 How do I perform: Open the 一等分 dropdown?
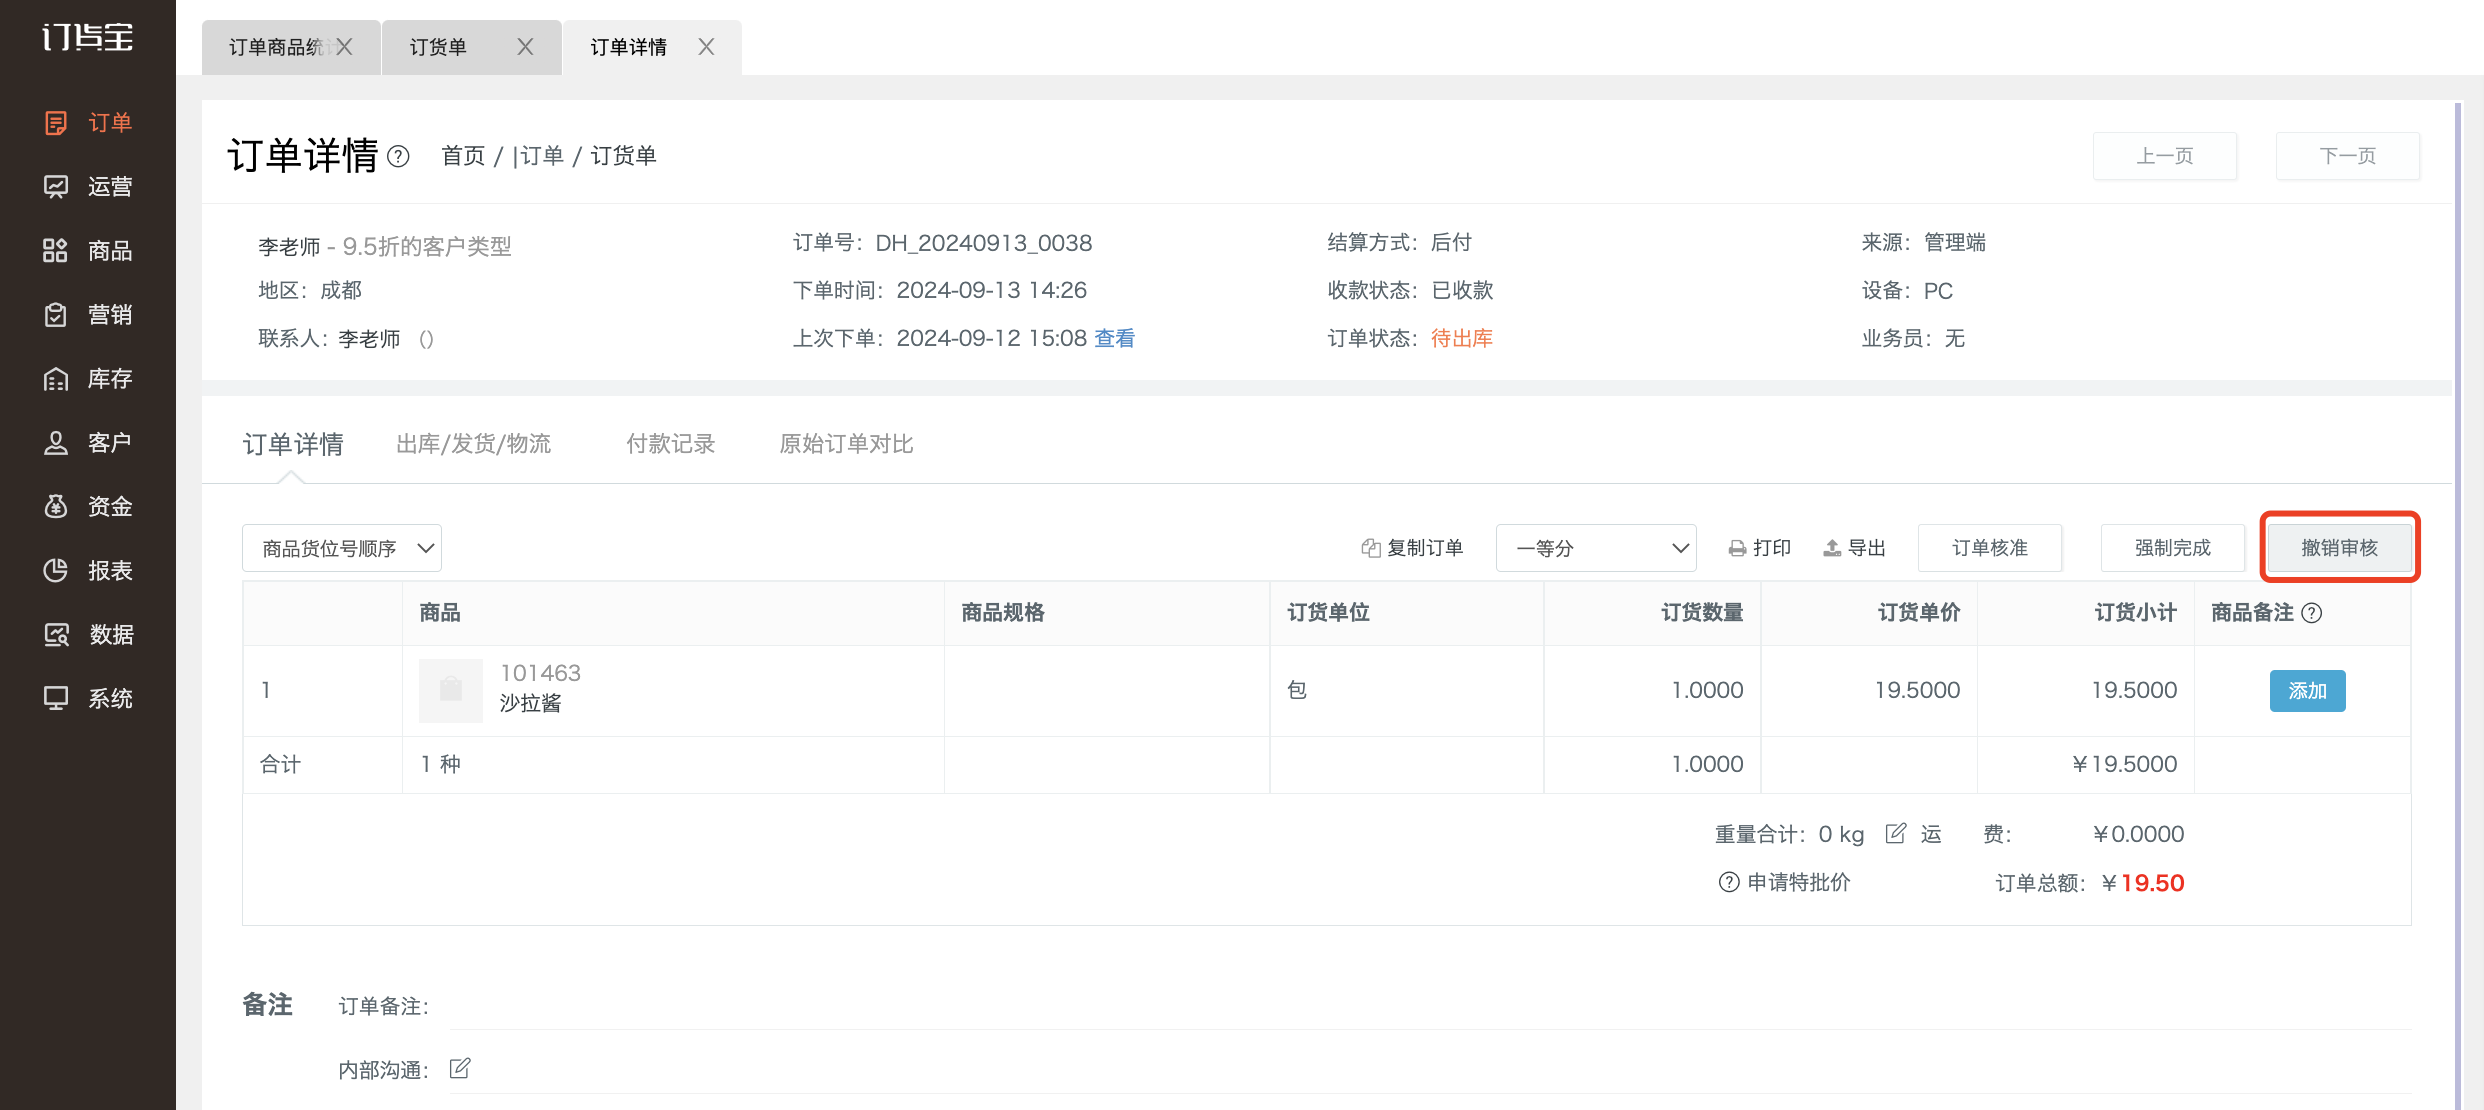click(x=1596, y=548)
